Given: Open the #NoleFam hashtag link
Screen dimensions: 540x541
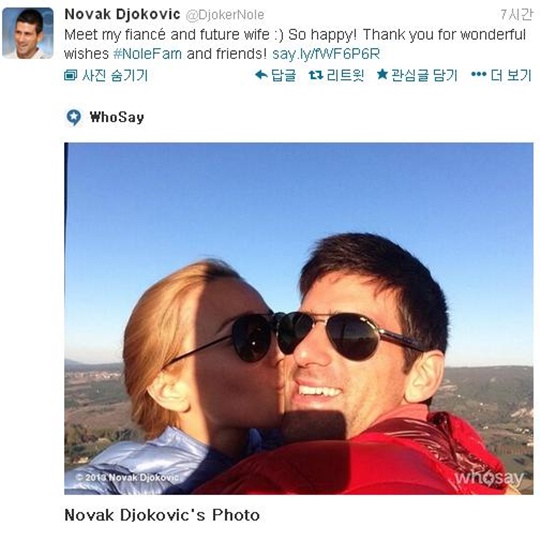Looking at the screenshot, I should pyautogui.click(x=147, y=54).
